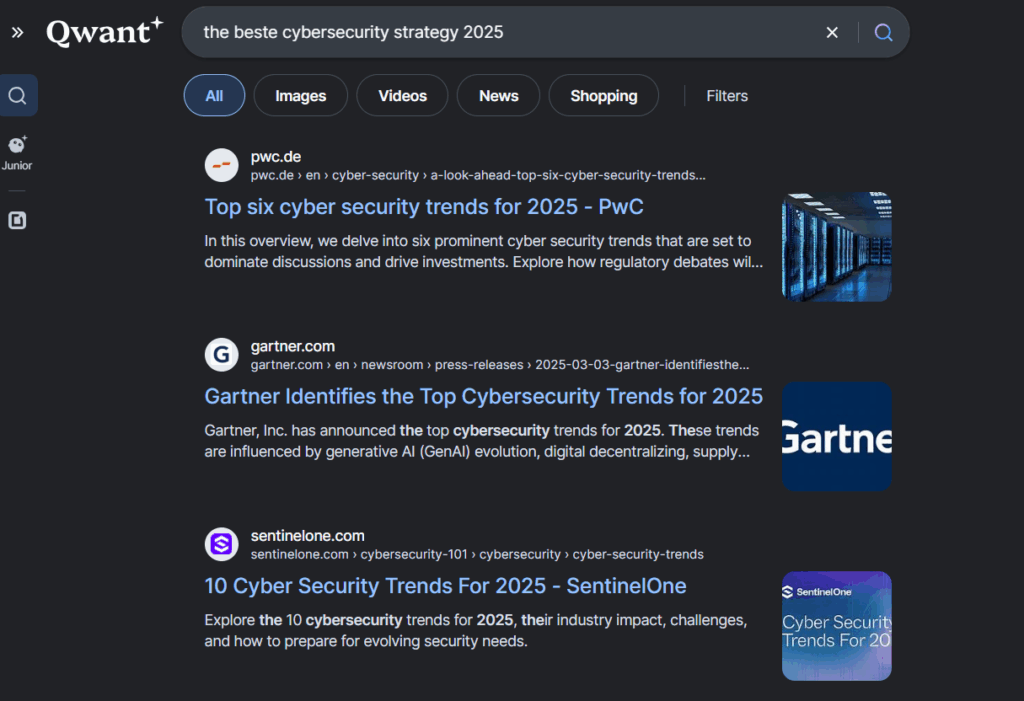Open Gartner Identifies Top Cybersecurity Trends link
This screenshot has width=1024, height=701.
pyautogui.click(x=483, y=397)
